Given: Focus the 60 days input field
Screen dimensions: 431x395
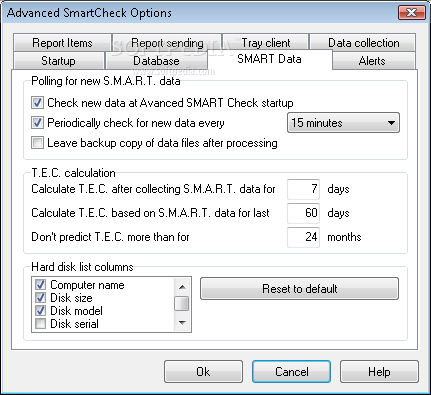Looking at the screenshot, I should click(303, 213).
